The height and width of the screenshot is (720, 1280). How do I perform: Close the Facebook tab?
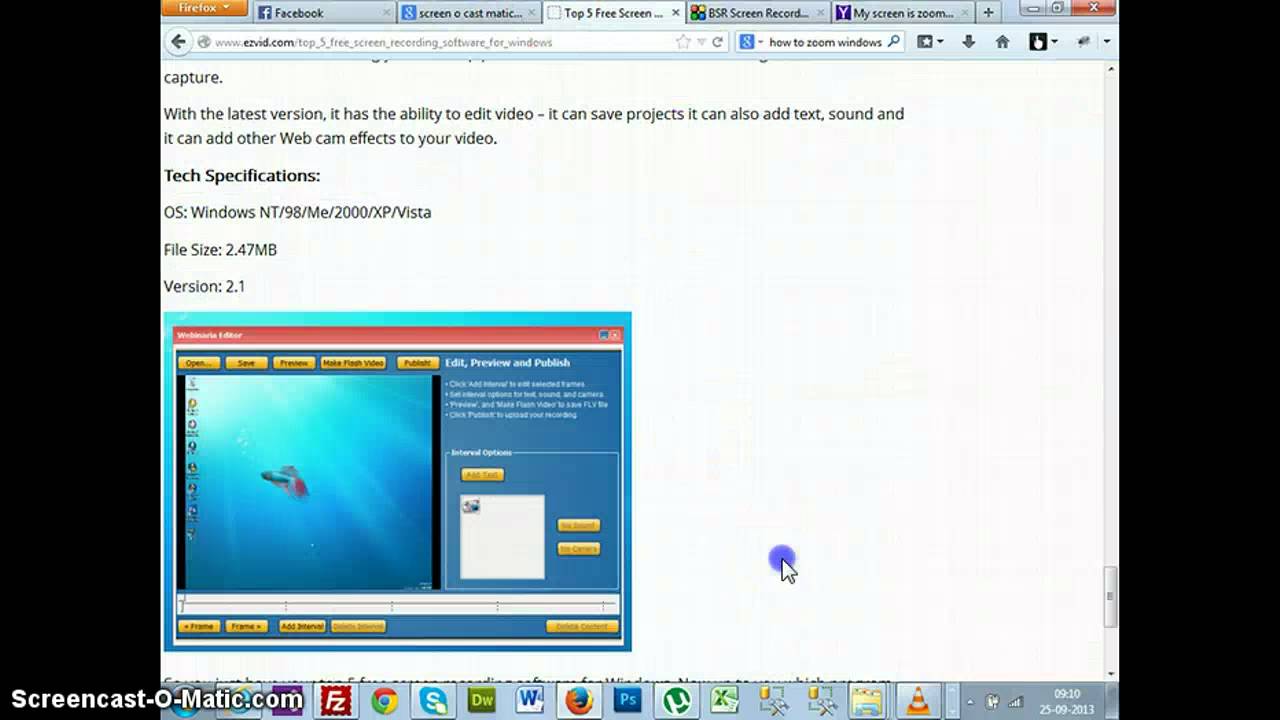pos(386,13)
